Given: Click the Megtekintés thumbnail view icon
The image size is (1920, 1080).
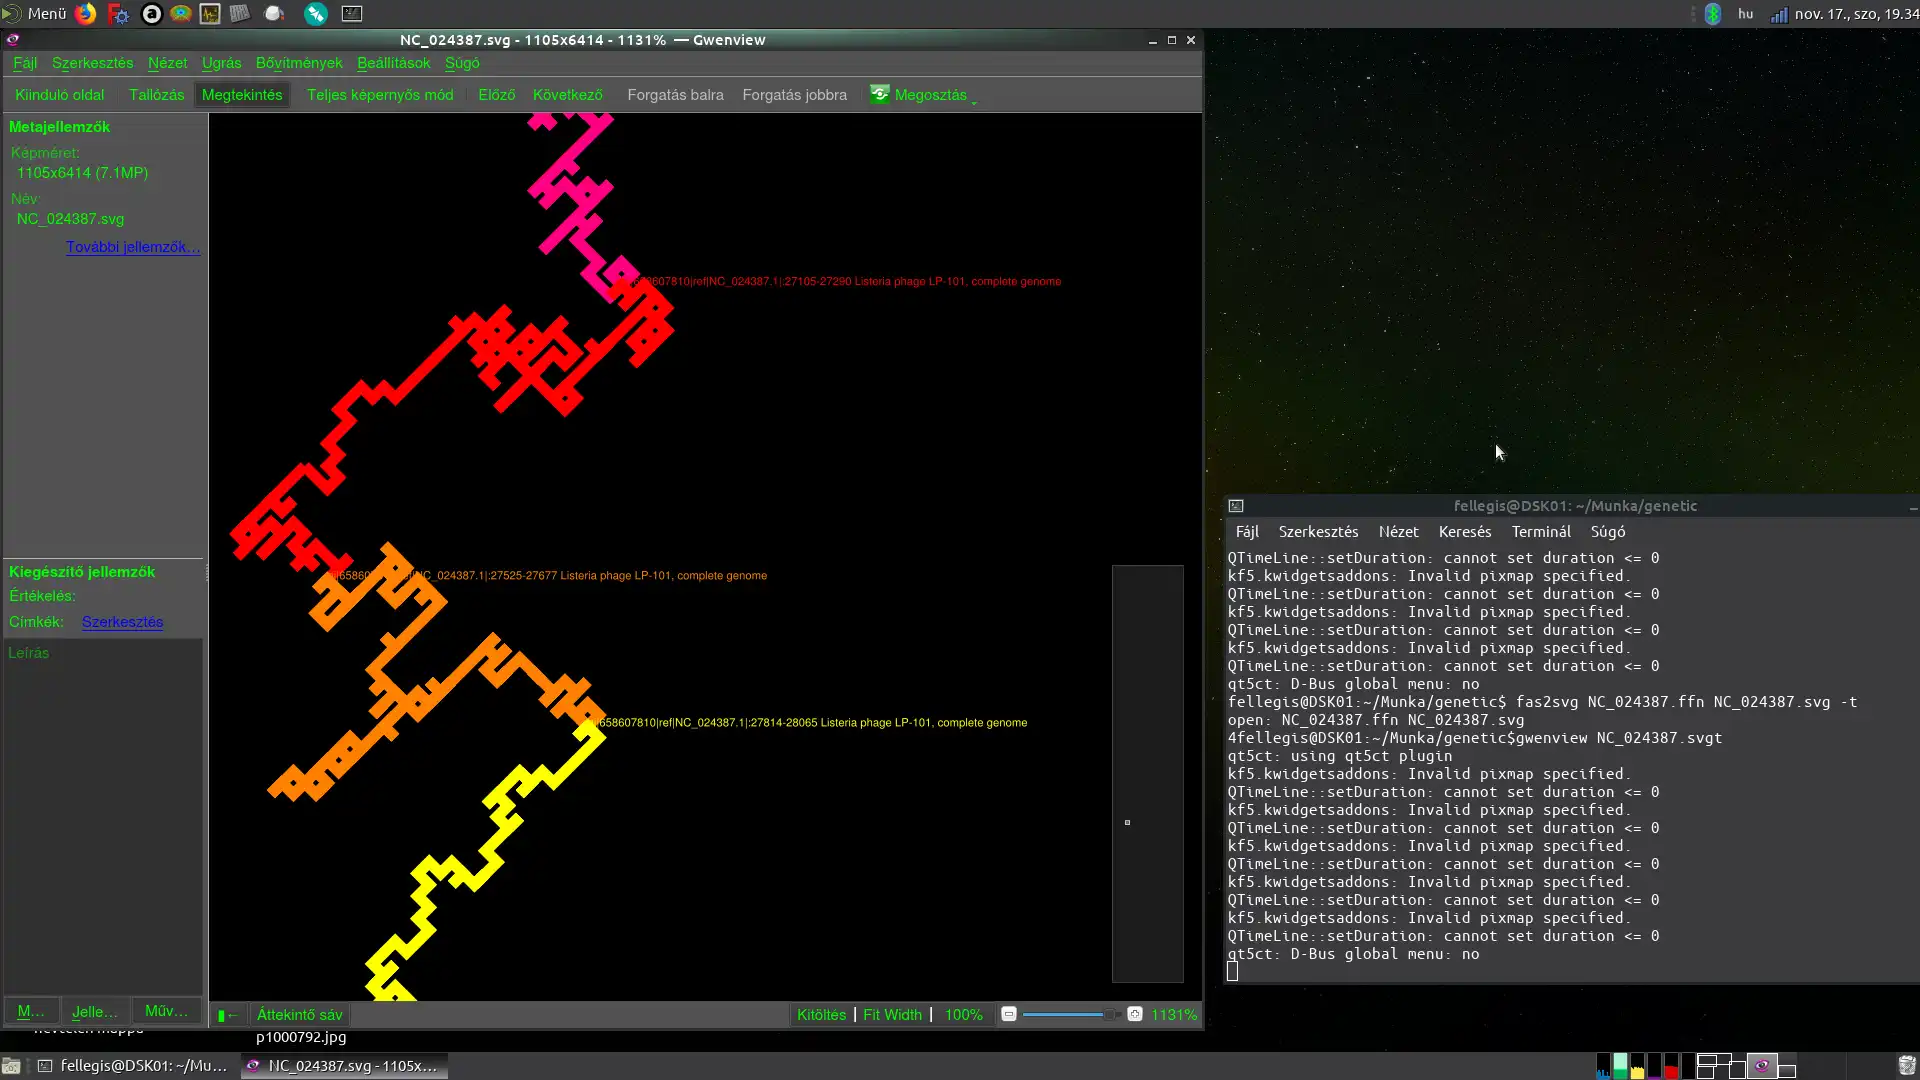Looking at the screenshot, I should tap(241, 94).
